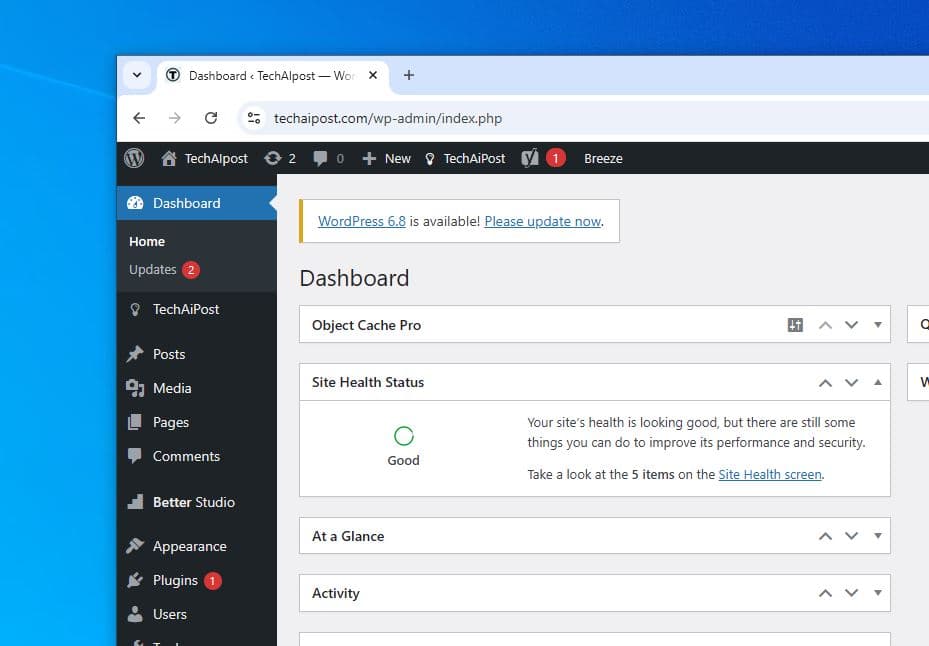Click the Activity widget title
The width and height of the screenshot is (929, 646).
pyautogui.click(x=335, y=593)
